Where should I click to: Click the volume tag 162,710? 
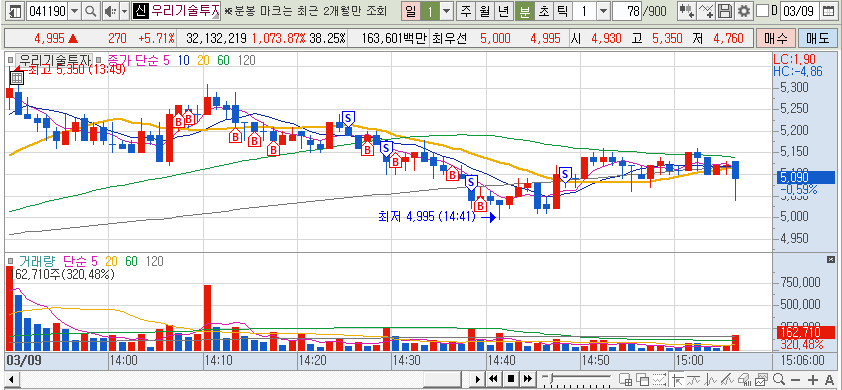805,333
